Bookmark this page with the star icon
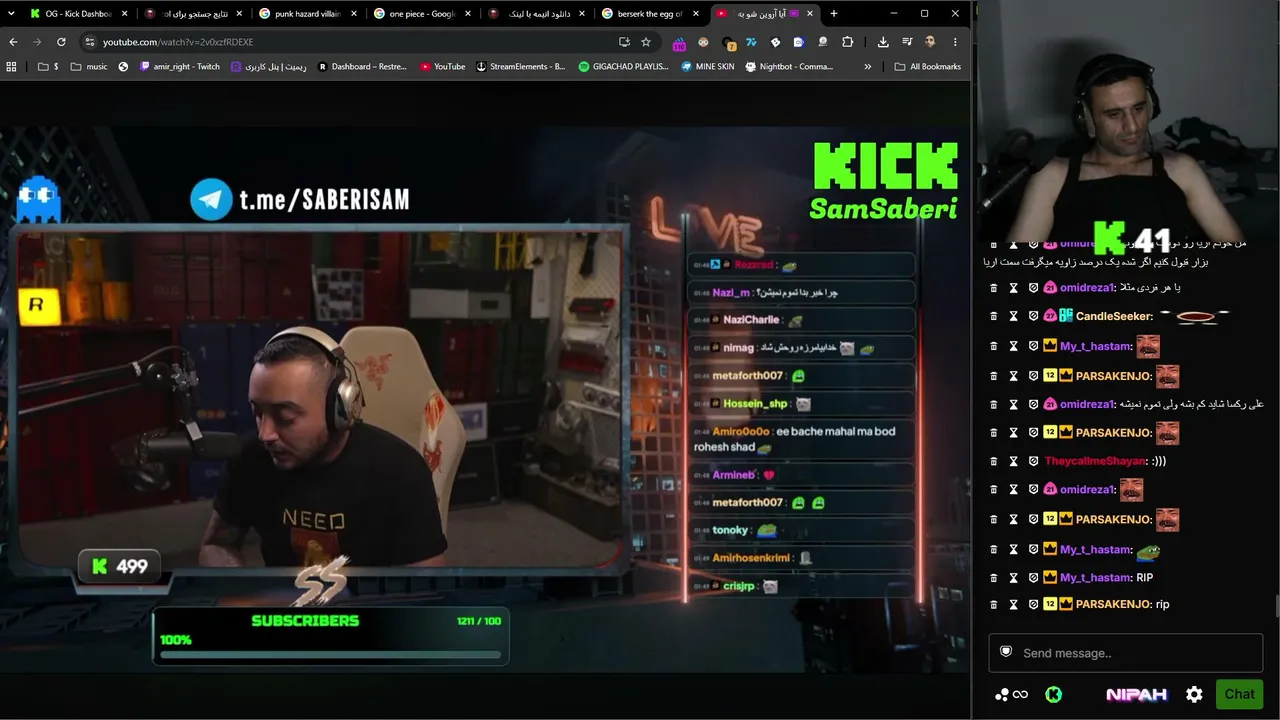1280x720 pixels. click(646, 42)
